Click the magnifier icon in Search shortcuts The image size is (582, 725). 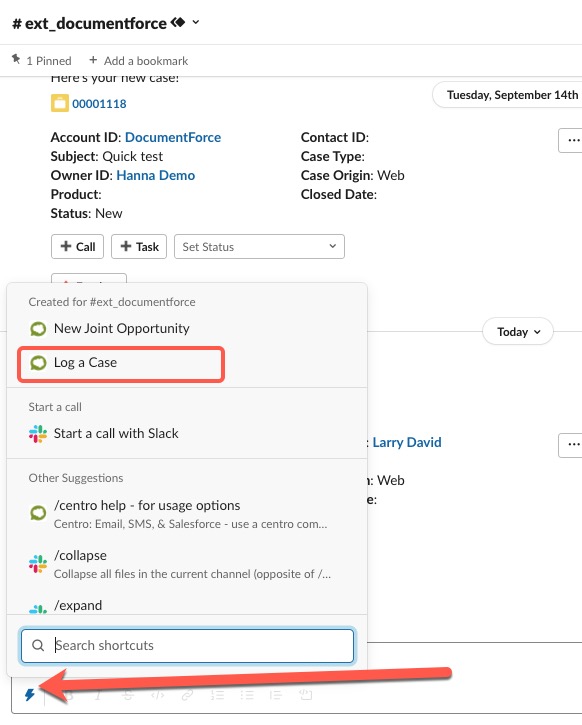tap(38, 645)
